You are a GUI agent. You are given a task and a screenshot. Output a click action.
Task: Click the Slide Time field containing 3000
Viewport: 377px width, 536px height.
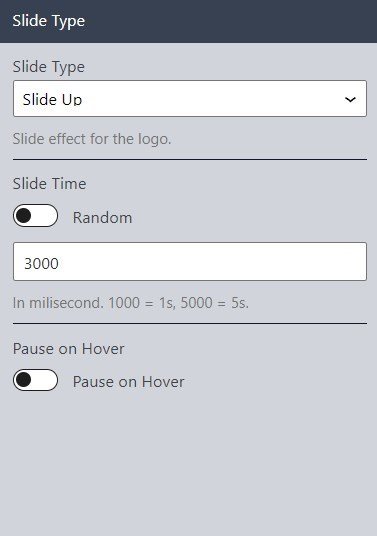point(190,262)
